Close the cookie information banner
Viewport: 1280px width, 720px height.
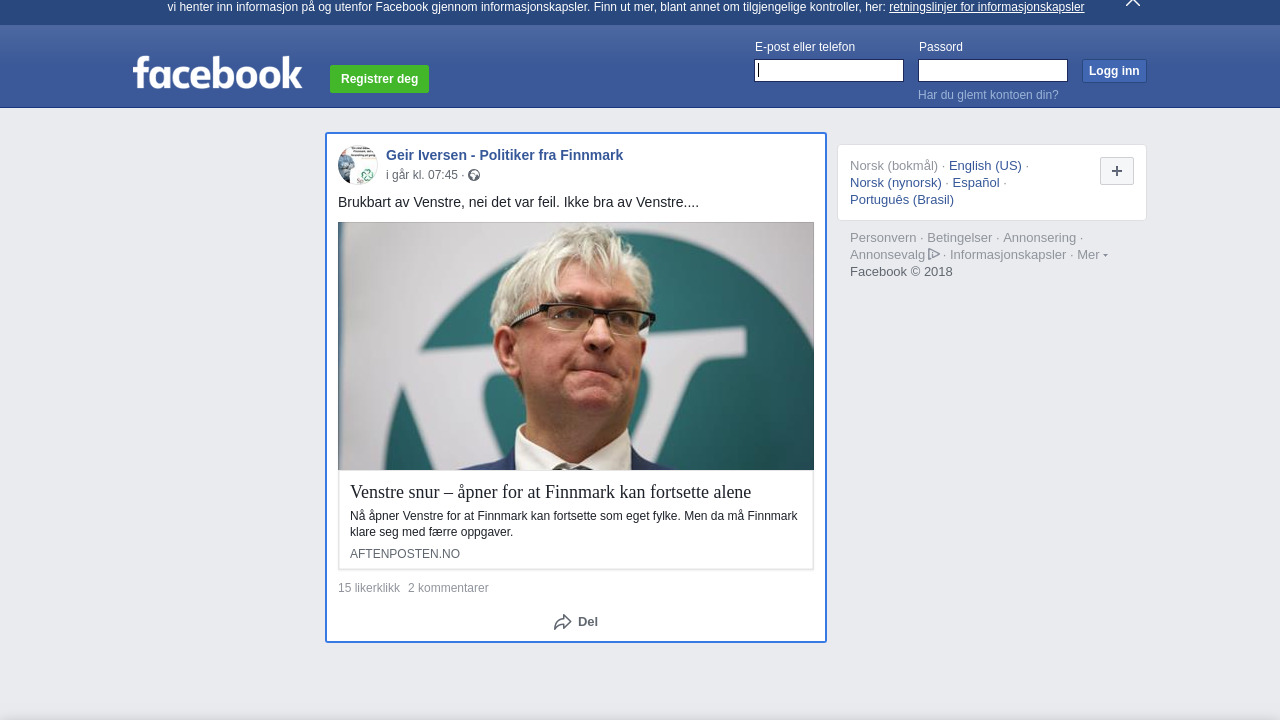coord(1132,3)
